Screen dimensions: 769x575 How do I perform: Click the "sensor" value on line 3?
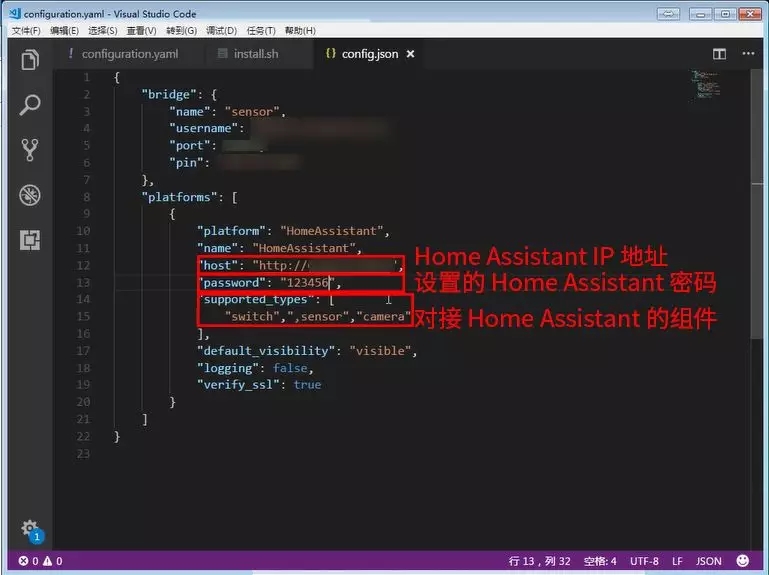tap(252, 111)
